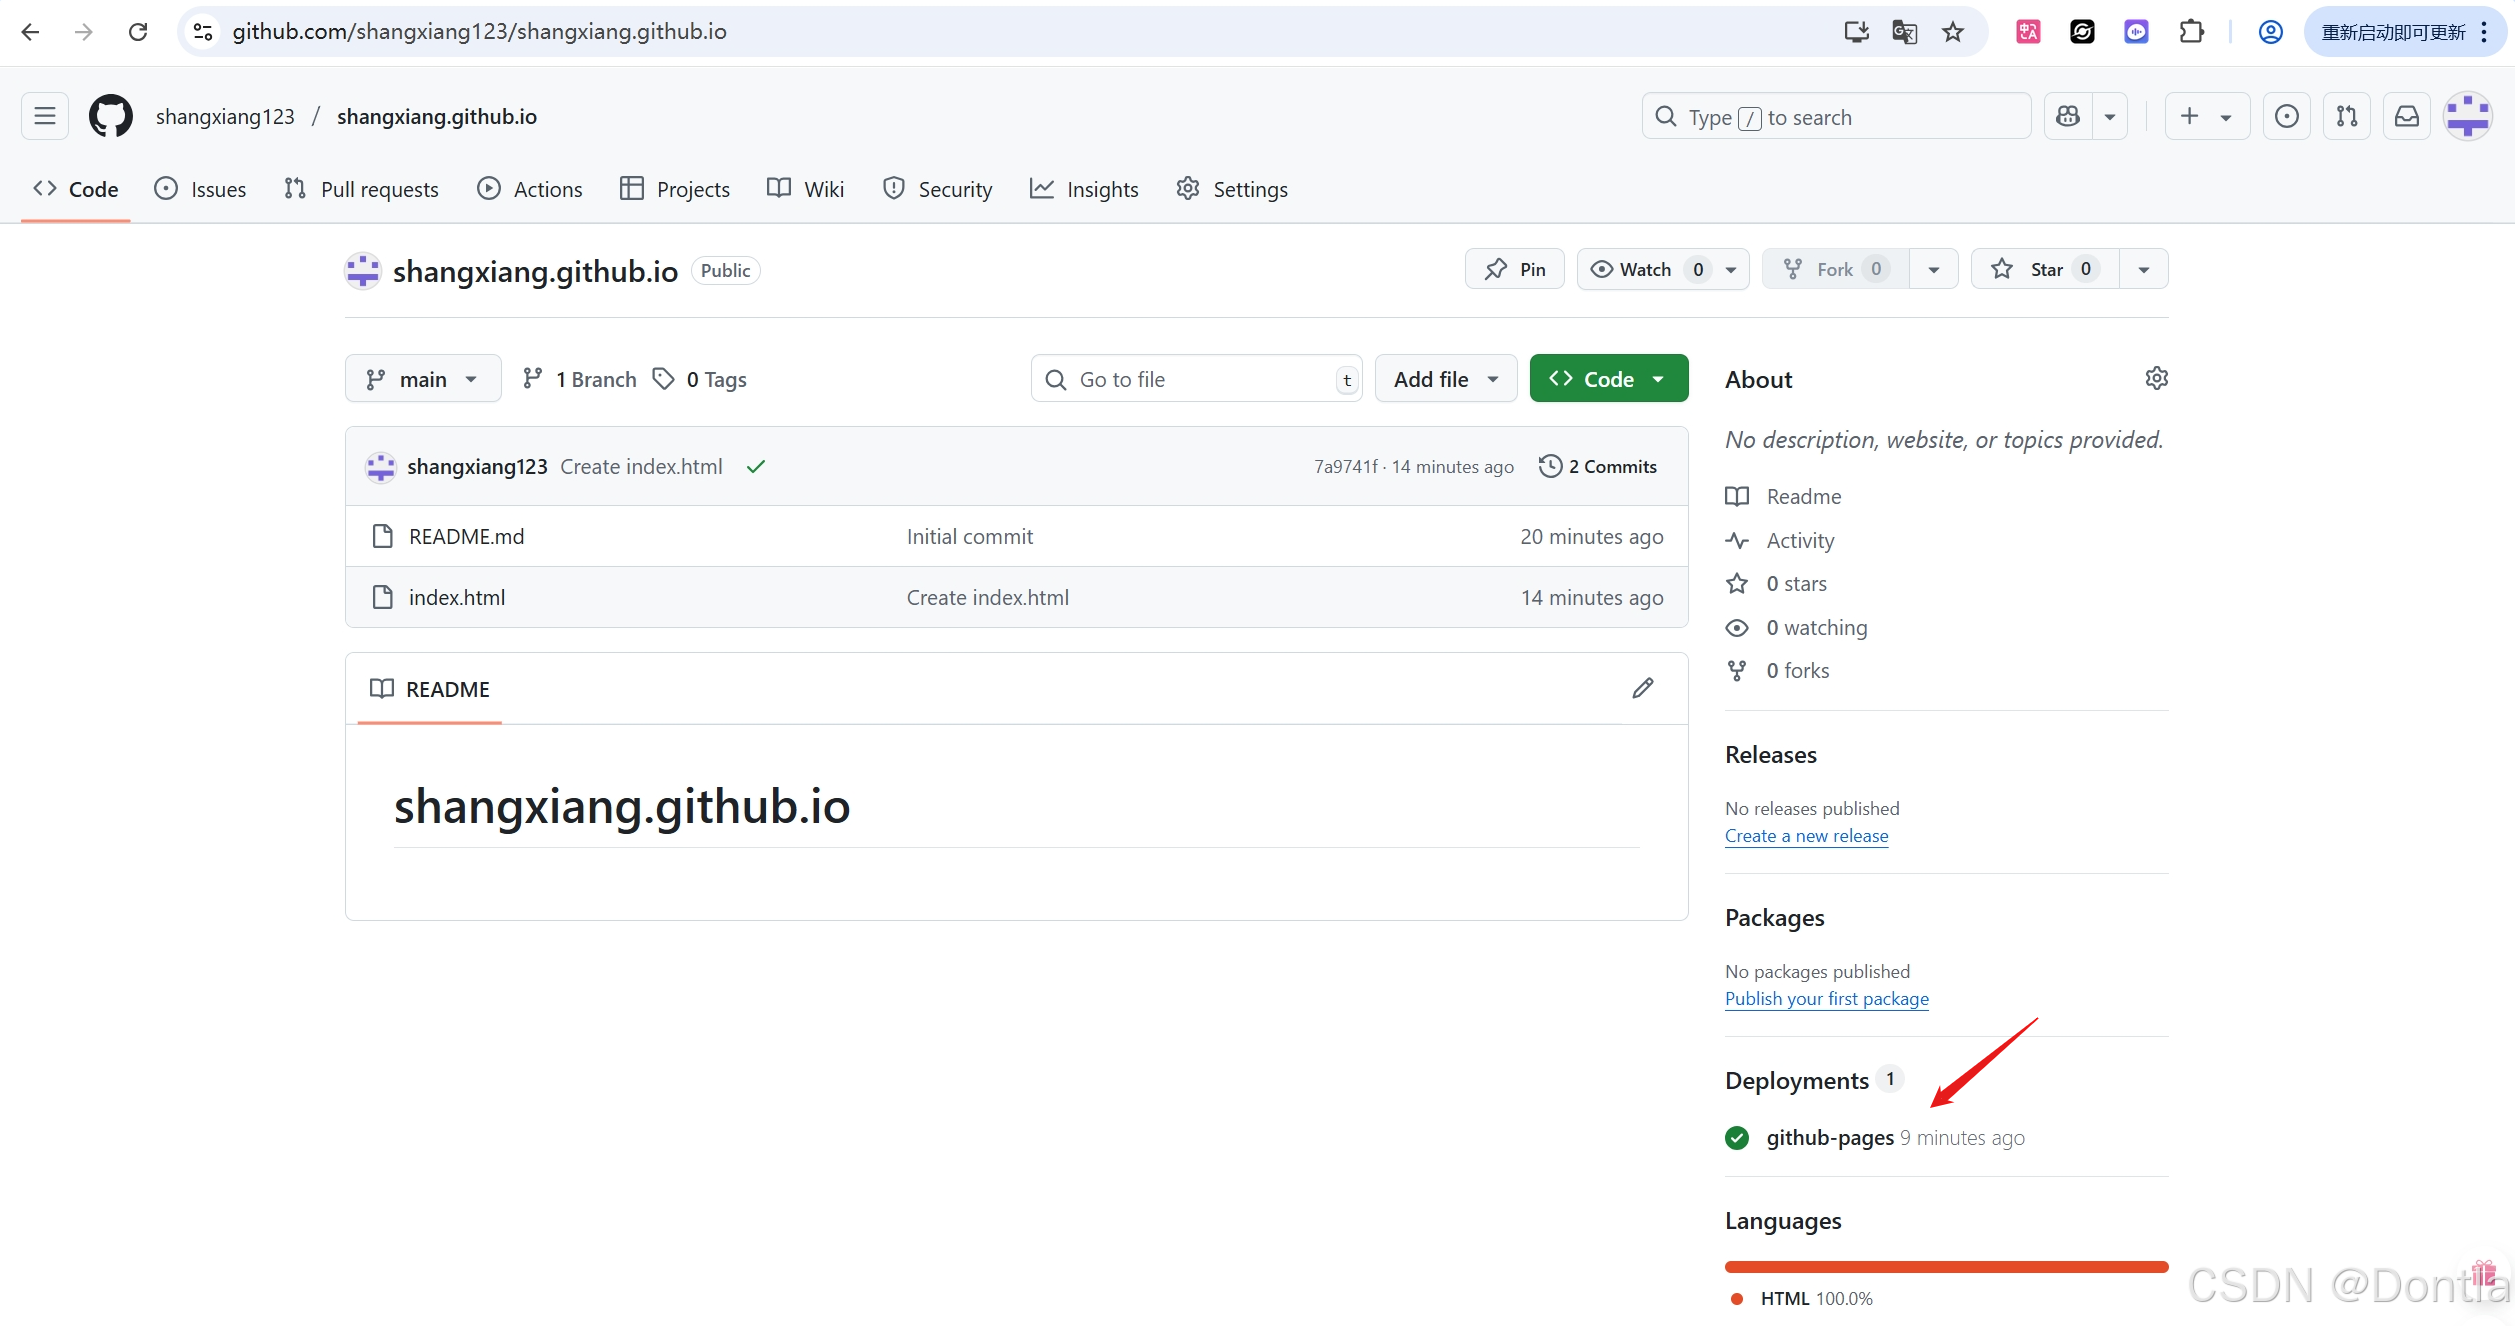The height and width of the screenshot is (1326, 2515).
Task: Open the create new plus dropdown
Action: [2207, 117]
